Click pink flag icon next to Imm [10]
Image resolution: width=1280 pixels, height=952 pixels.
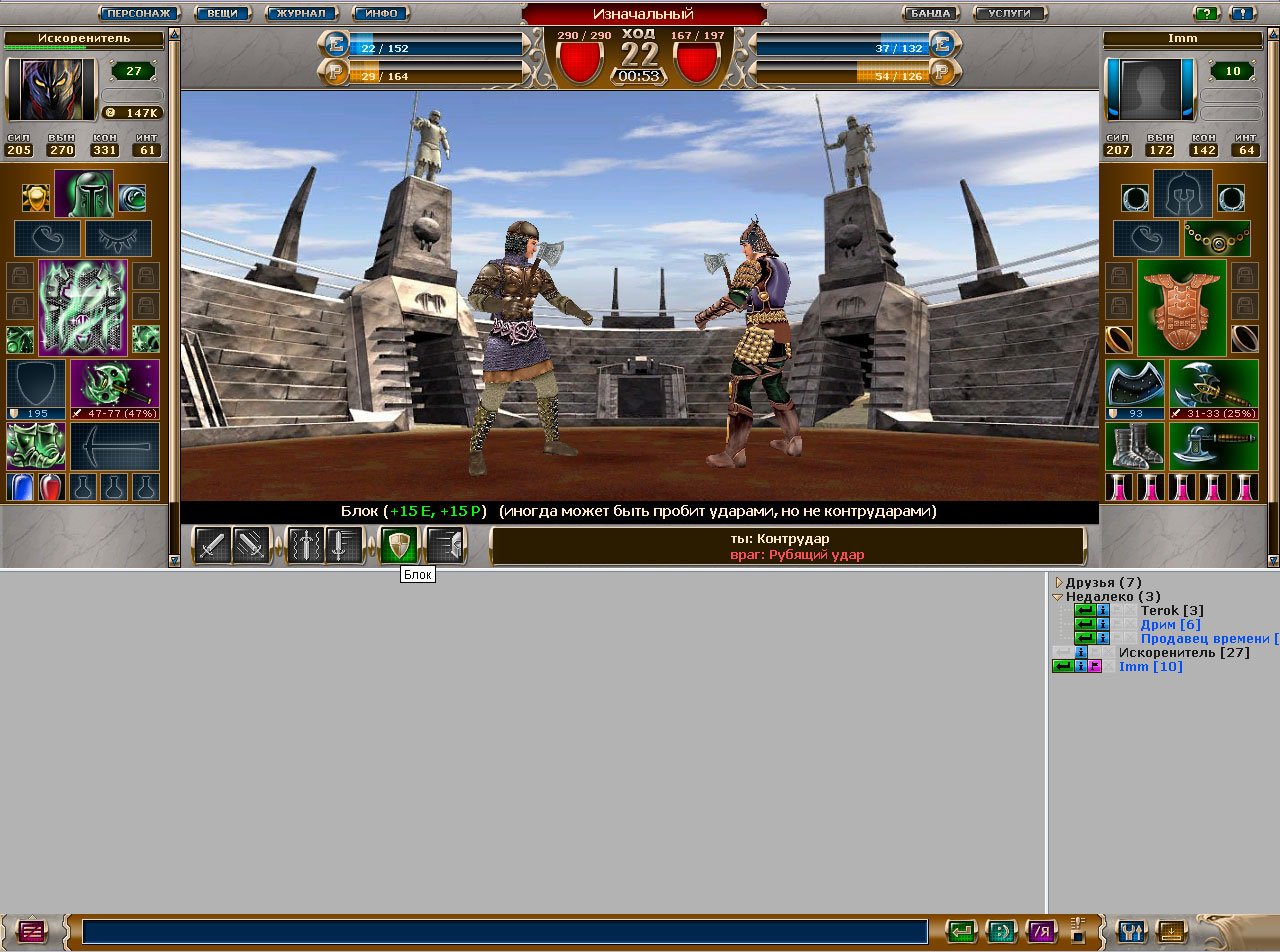point(1095,666)
